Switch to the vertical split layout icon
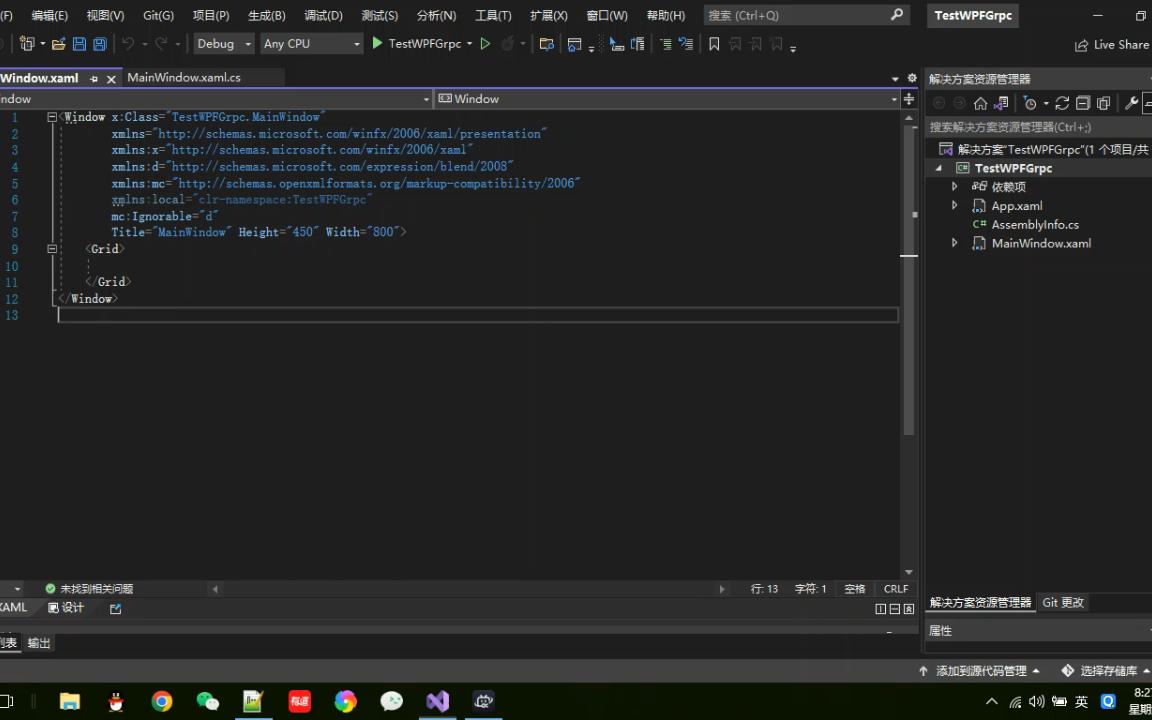Image resolution: width=1152 pixels, height=720 pixels. [881, 609]
